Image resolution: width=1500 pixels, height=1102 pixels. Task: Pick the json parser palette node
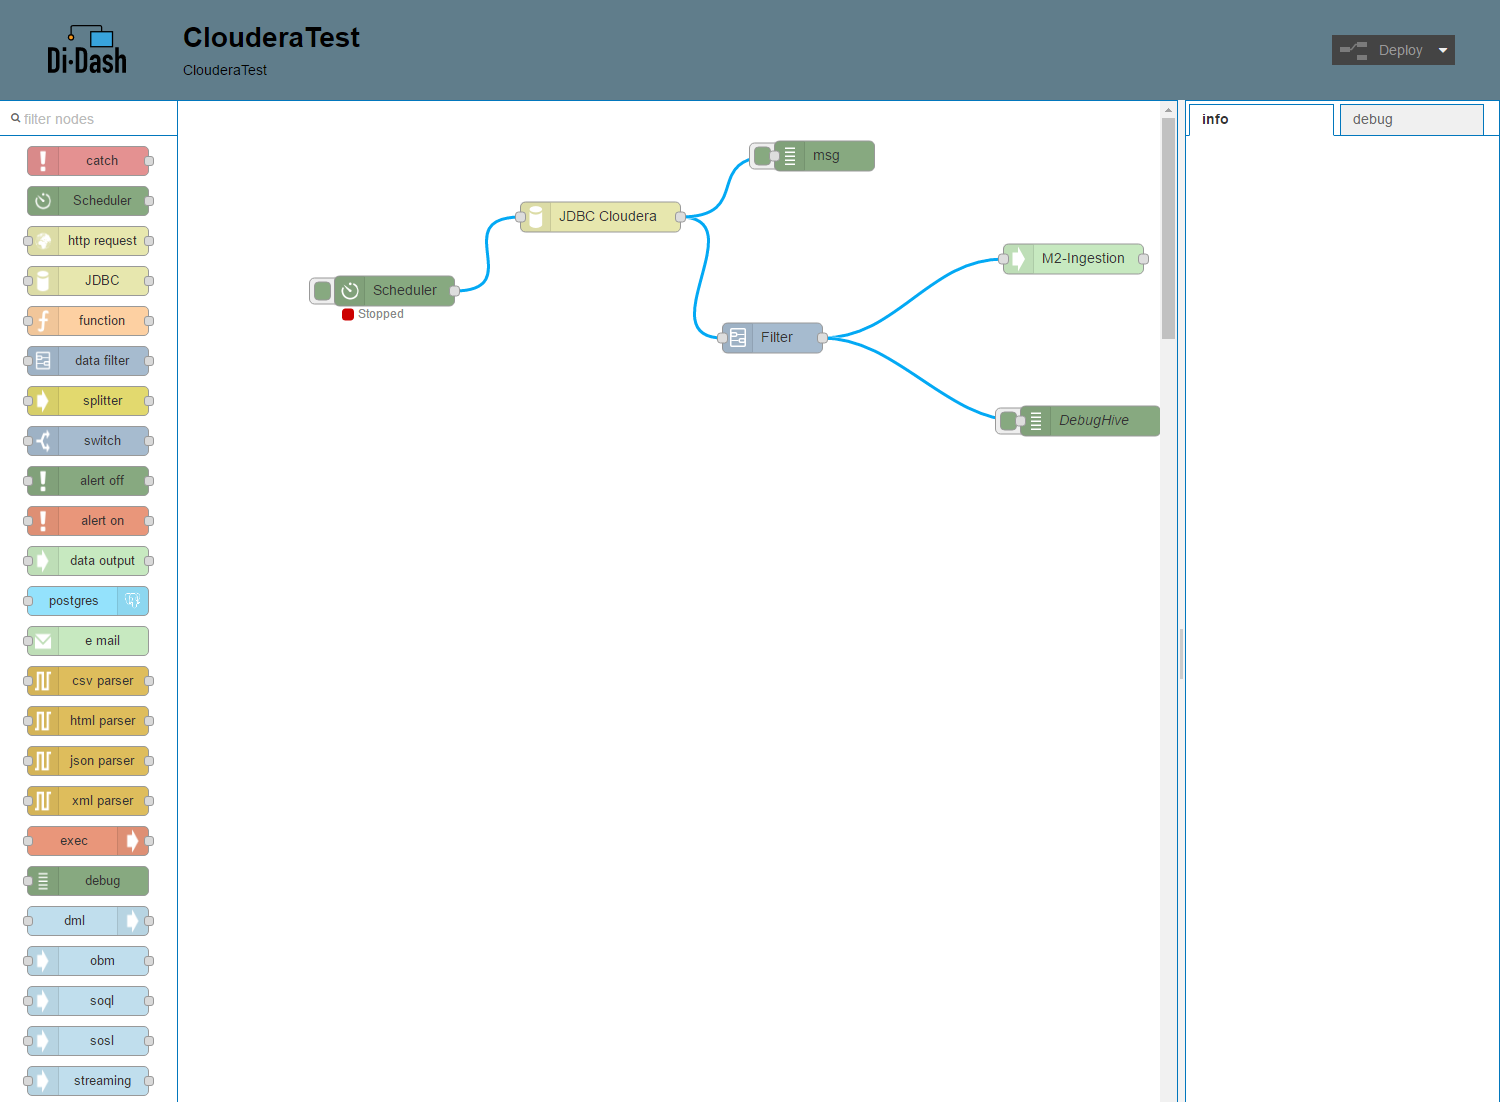(x=88, y=761)
